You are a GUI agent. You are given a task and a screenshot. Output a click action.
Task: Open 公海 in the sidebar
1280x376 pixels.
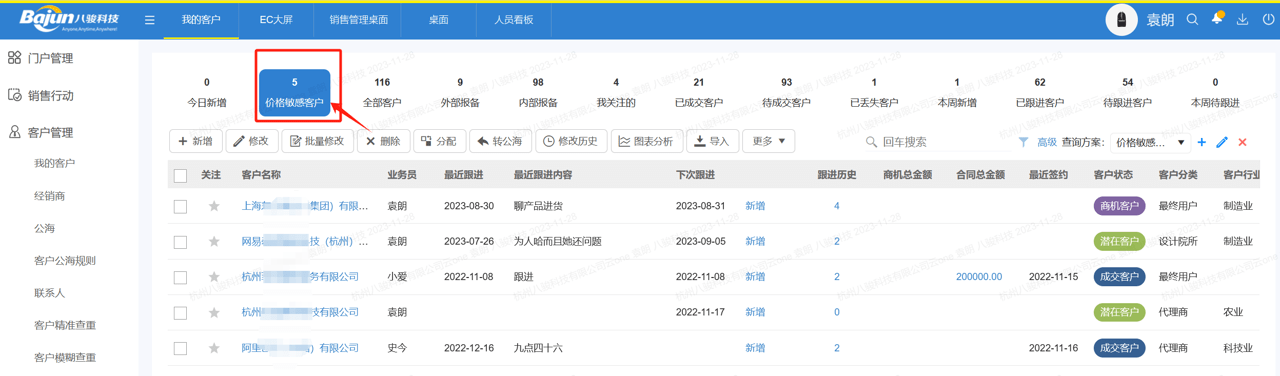click(x=45, y=228)
